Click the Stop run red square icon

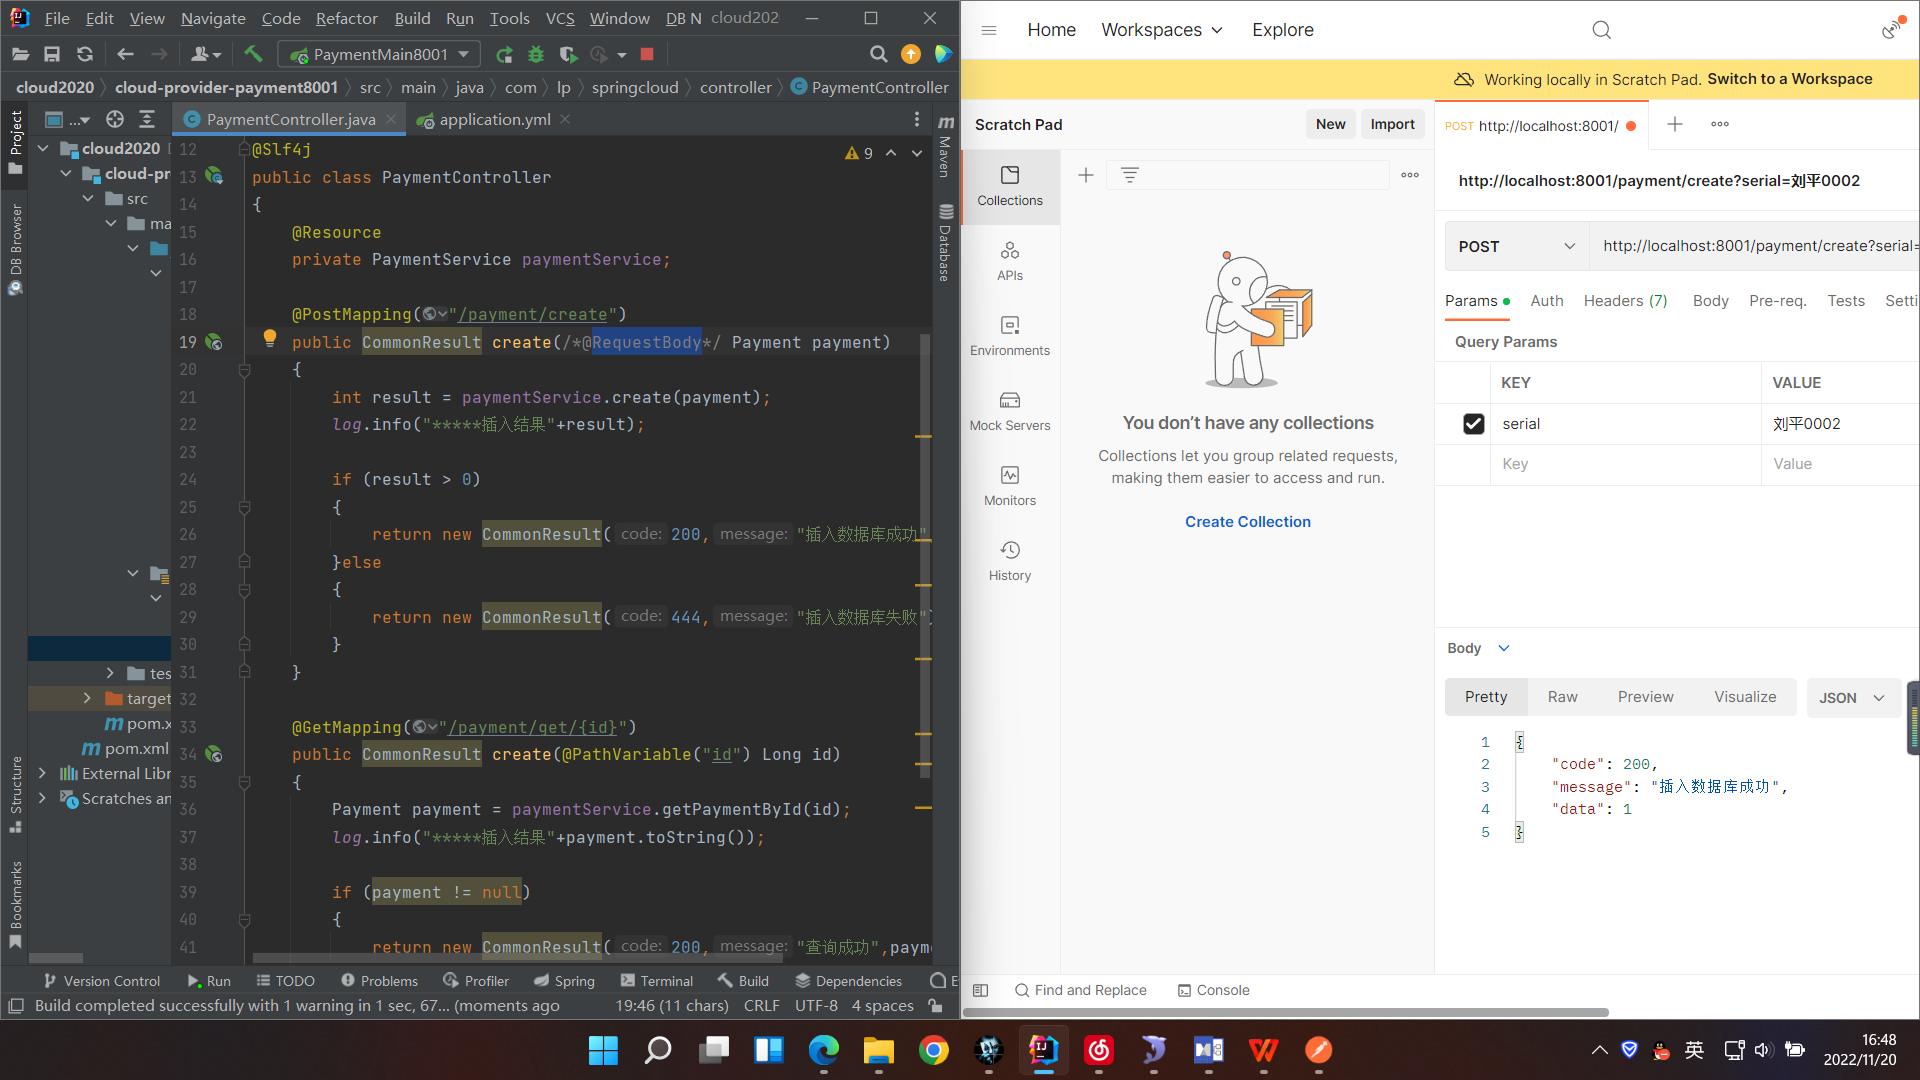647,54
